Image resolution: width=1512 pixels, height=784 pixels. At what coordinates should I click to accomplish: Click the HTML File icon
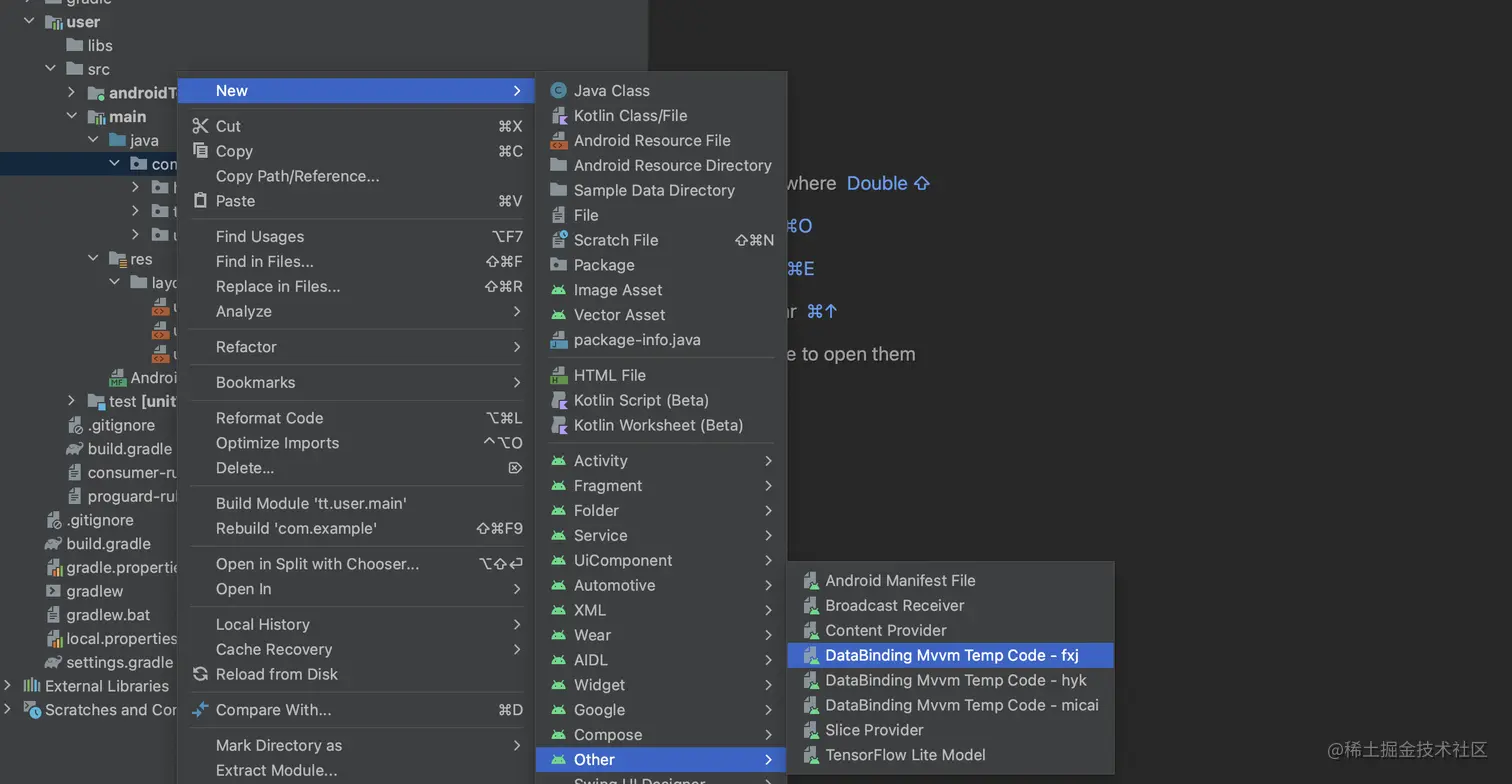pos(559,376)
